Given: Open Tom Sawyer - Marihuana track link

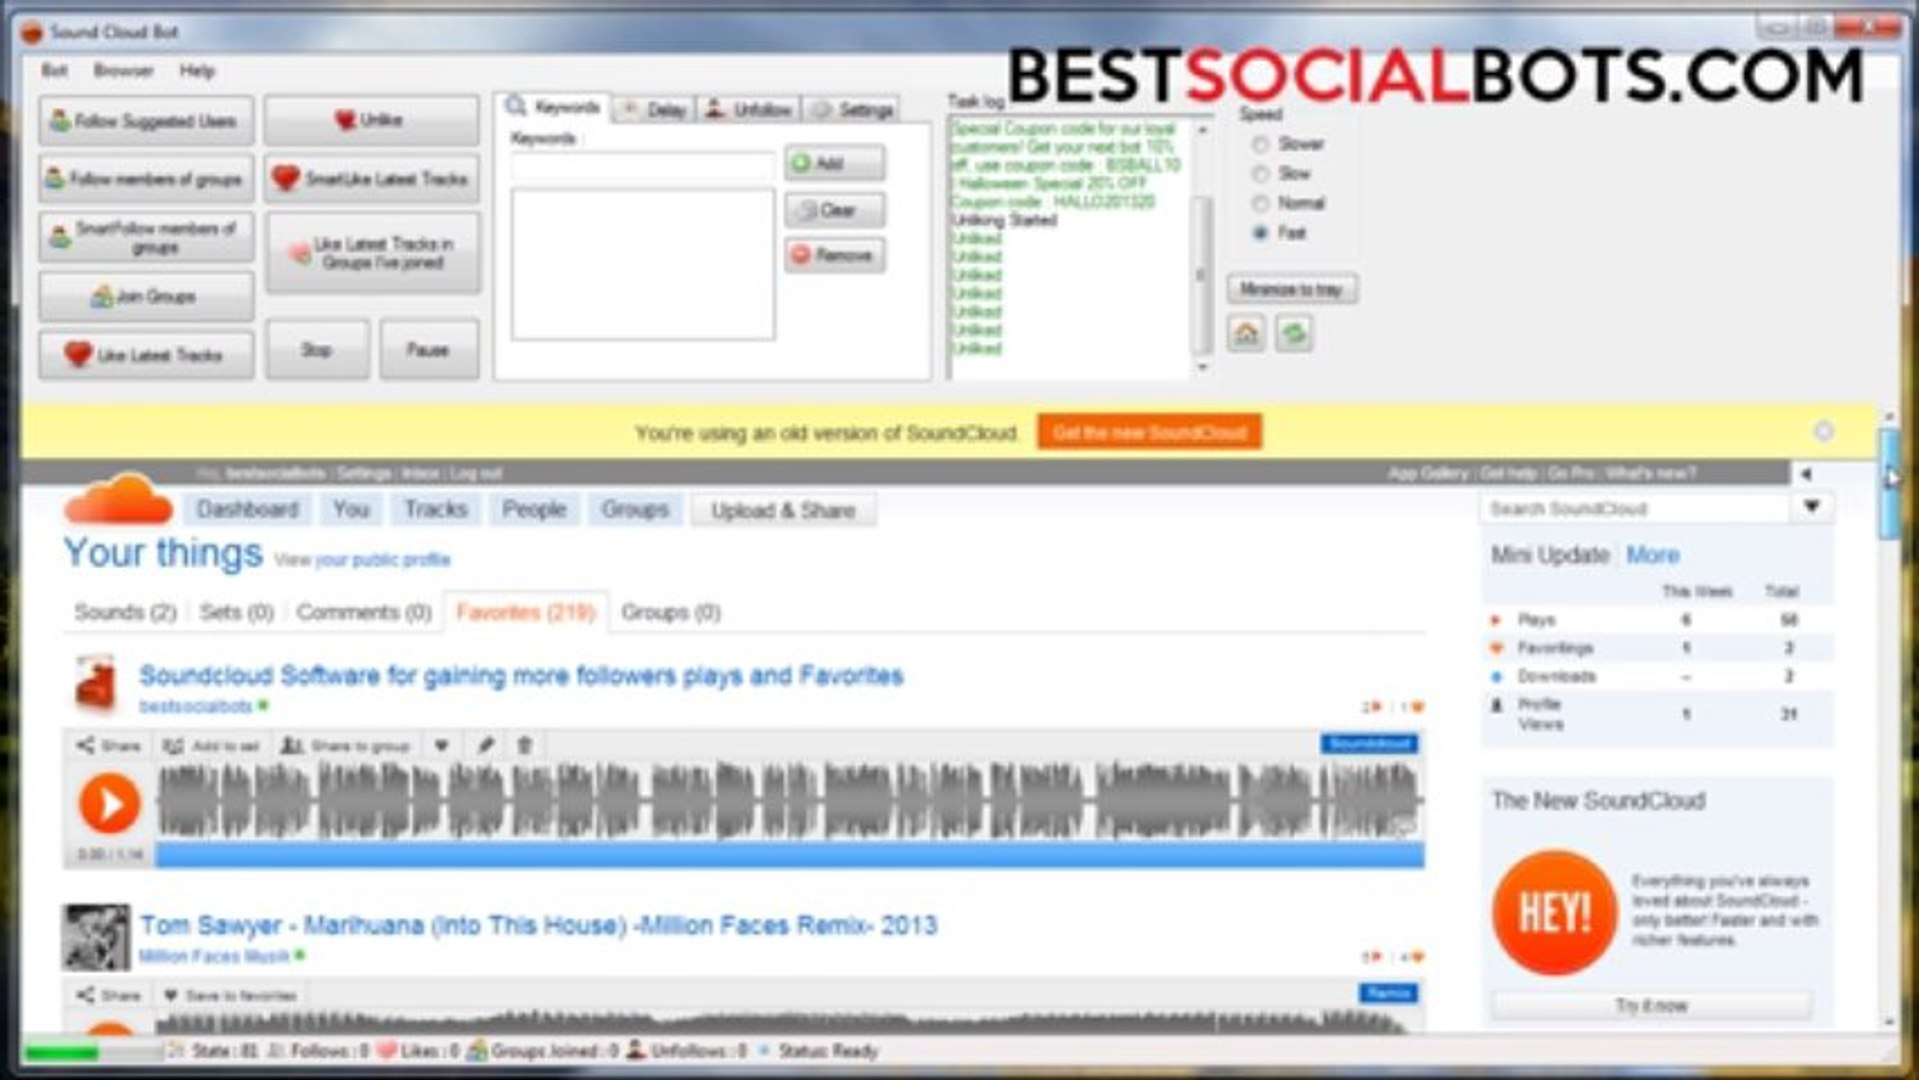Looking at the screenshot, I should [x=538, y=925].
